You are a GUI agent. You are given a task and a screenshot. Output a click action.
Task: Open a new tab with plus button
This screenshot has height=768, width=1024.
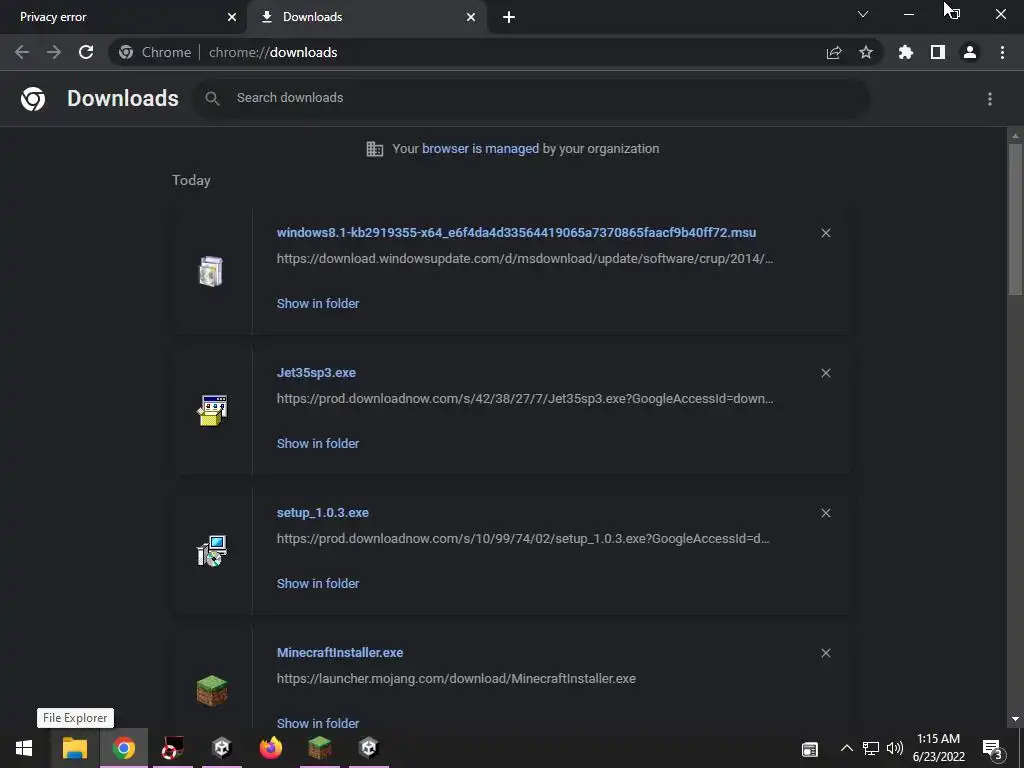pos(509,17)
